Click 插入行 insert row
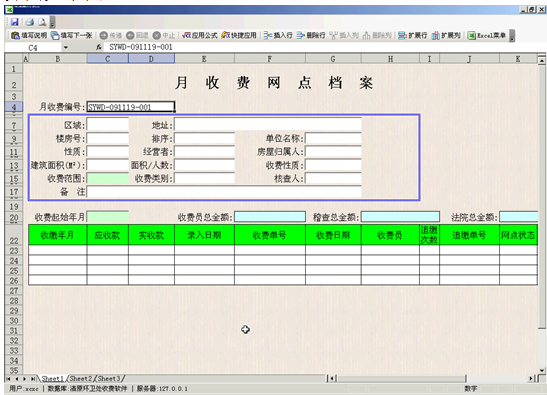Image resolution: width=547 pixels, height=395 pixels. click(x=278, y=35)
